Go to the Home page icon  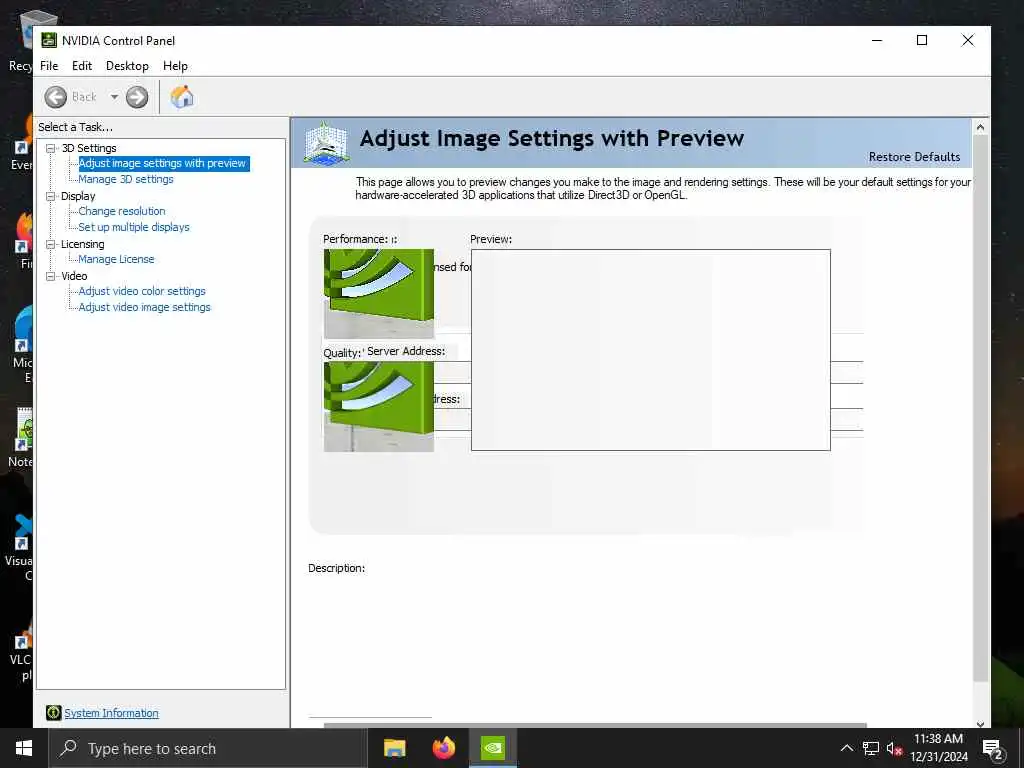click(182, 97)
